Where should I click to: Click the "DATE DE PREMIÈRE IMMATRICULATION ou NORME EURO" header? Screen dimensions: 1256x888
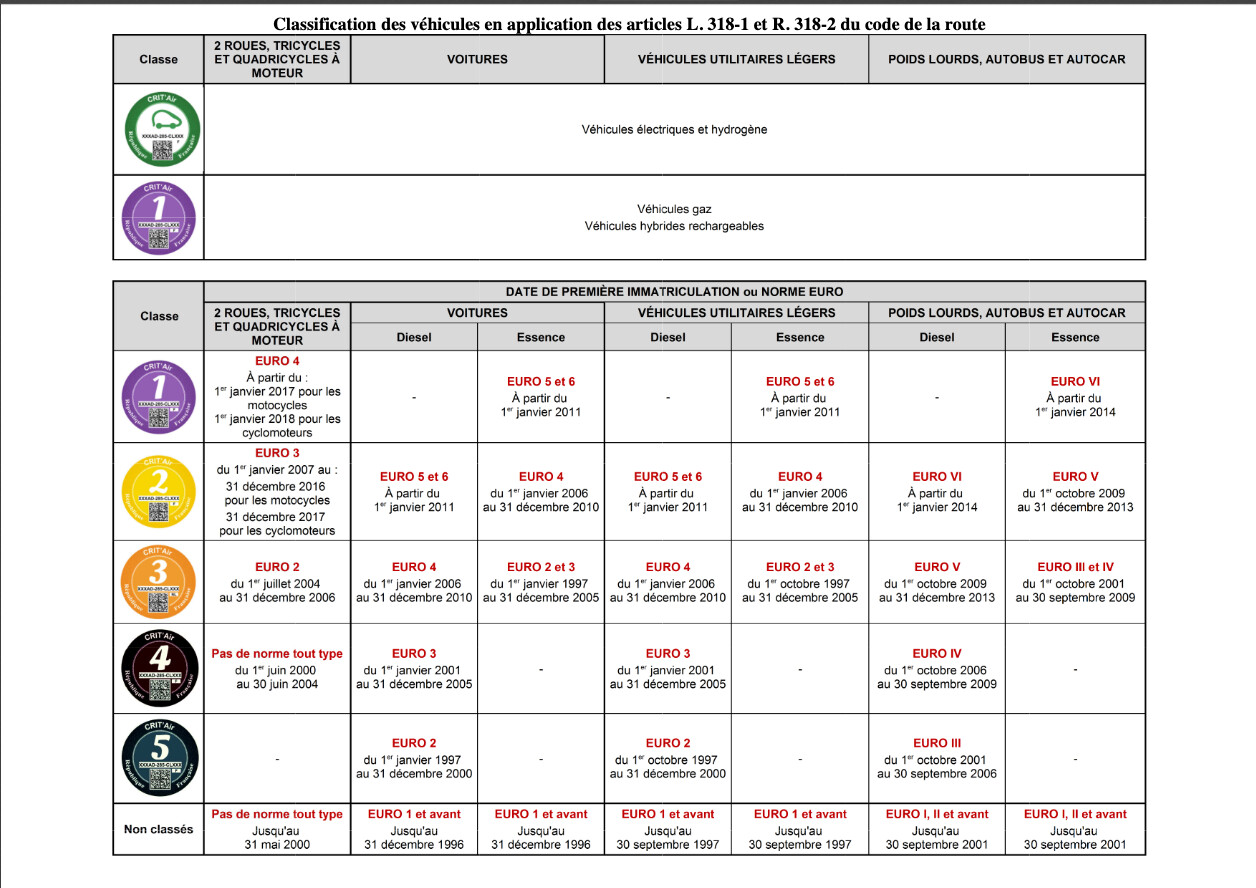(x=674, y=292)
